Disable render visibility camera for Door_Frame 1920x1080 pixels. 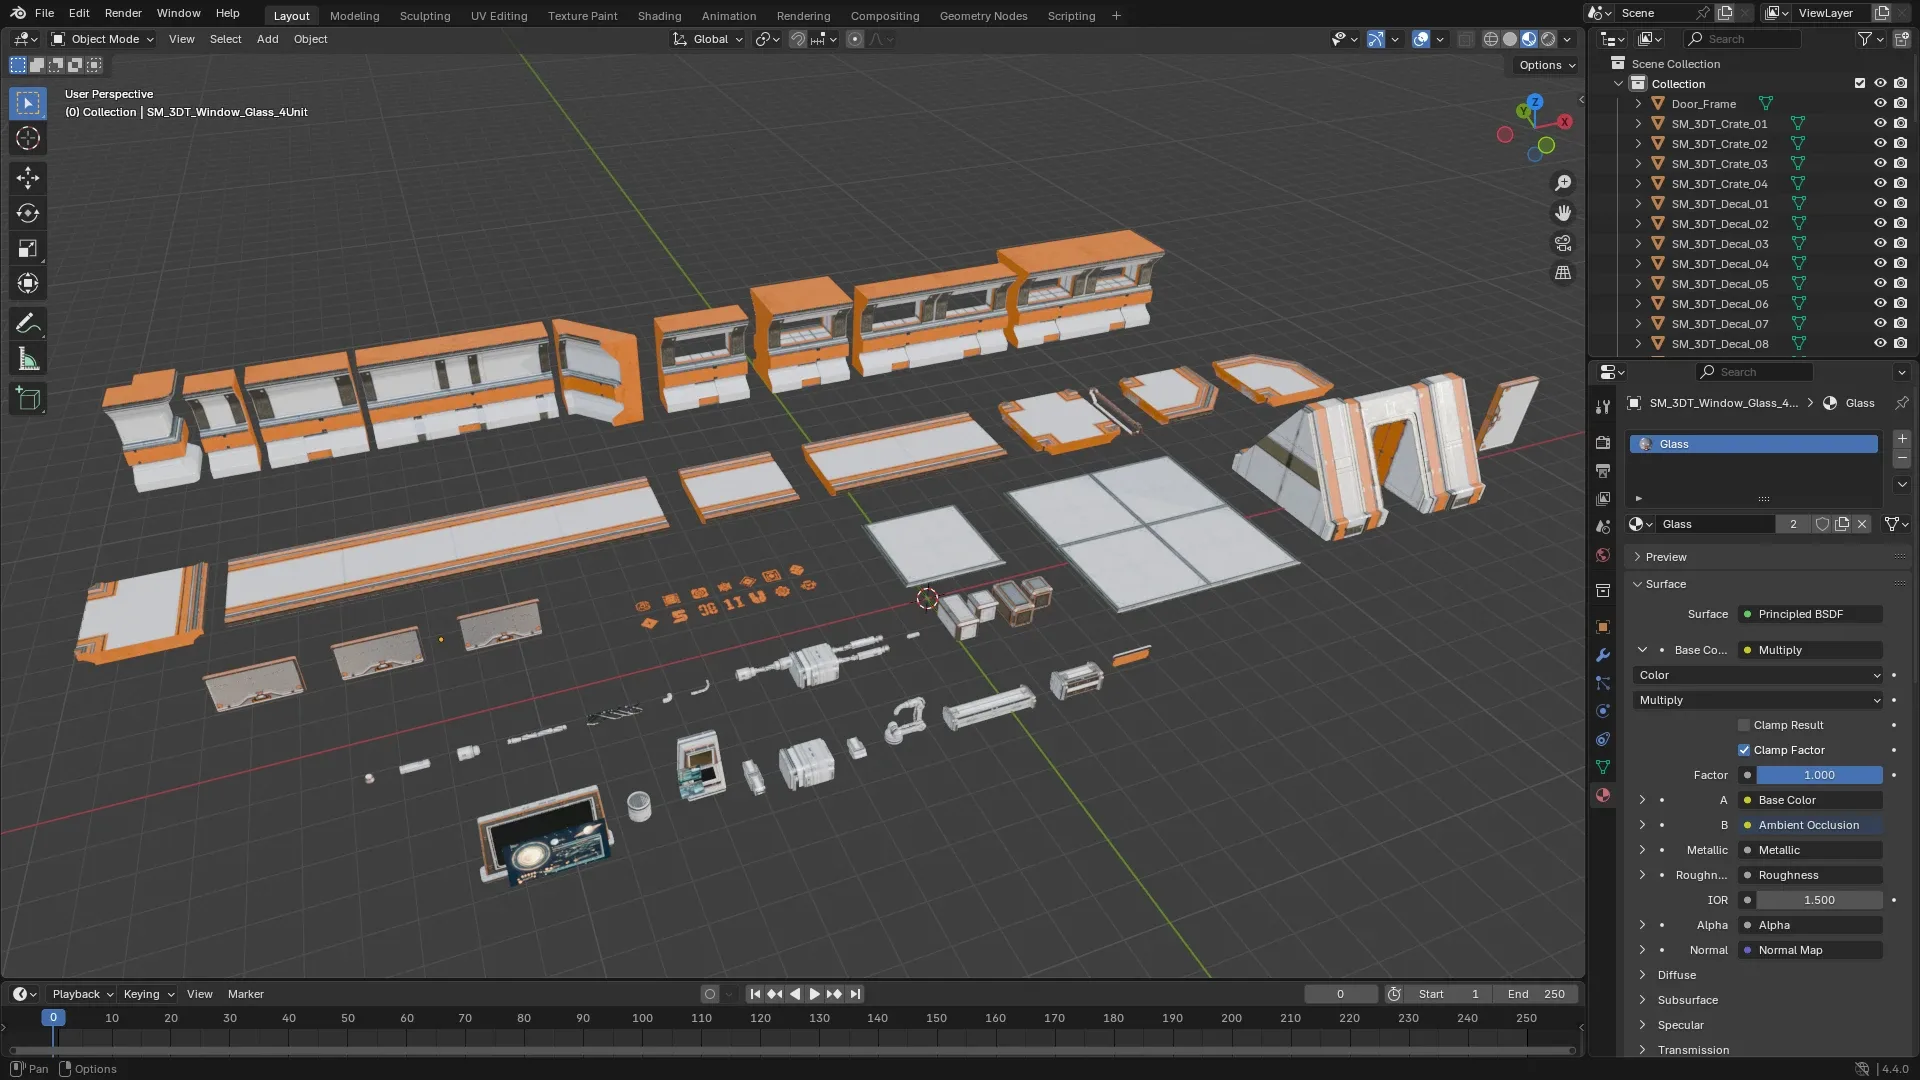click(x=1900, y=103)
